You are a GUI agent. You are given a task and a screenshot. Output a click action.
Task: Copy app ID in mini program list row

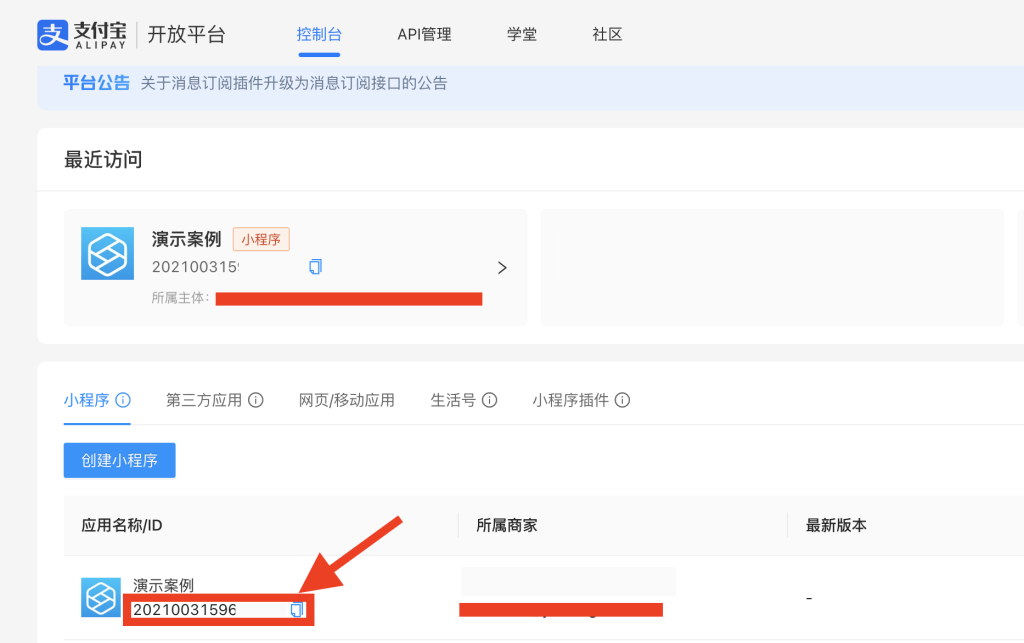coord(297,610)
